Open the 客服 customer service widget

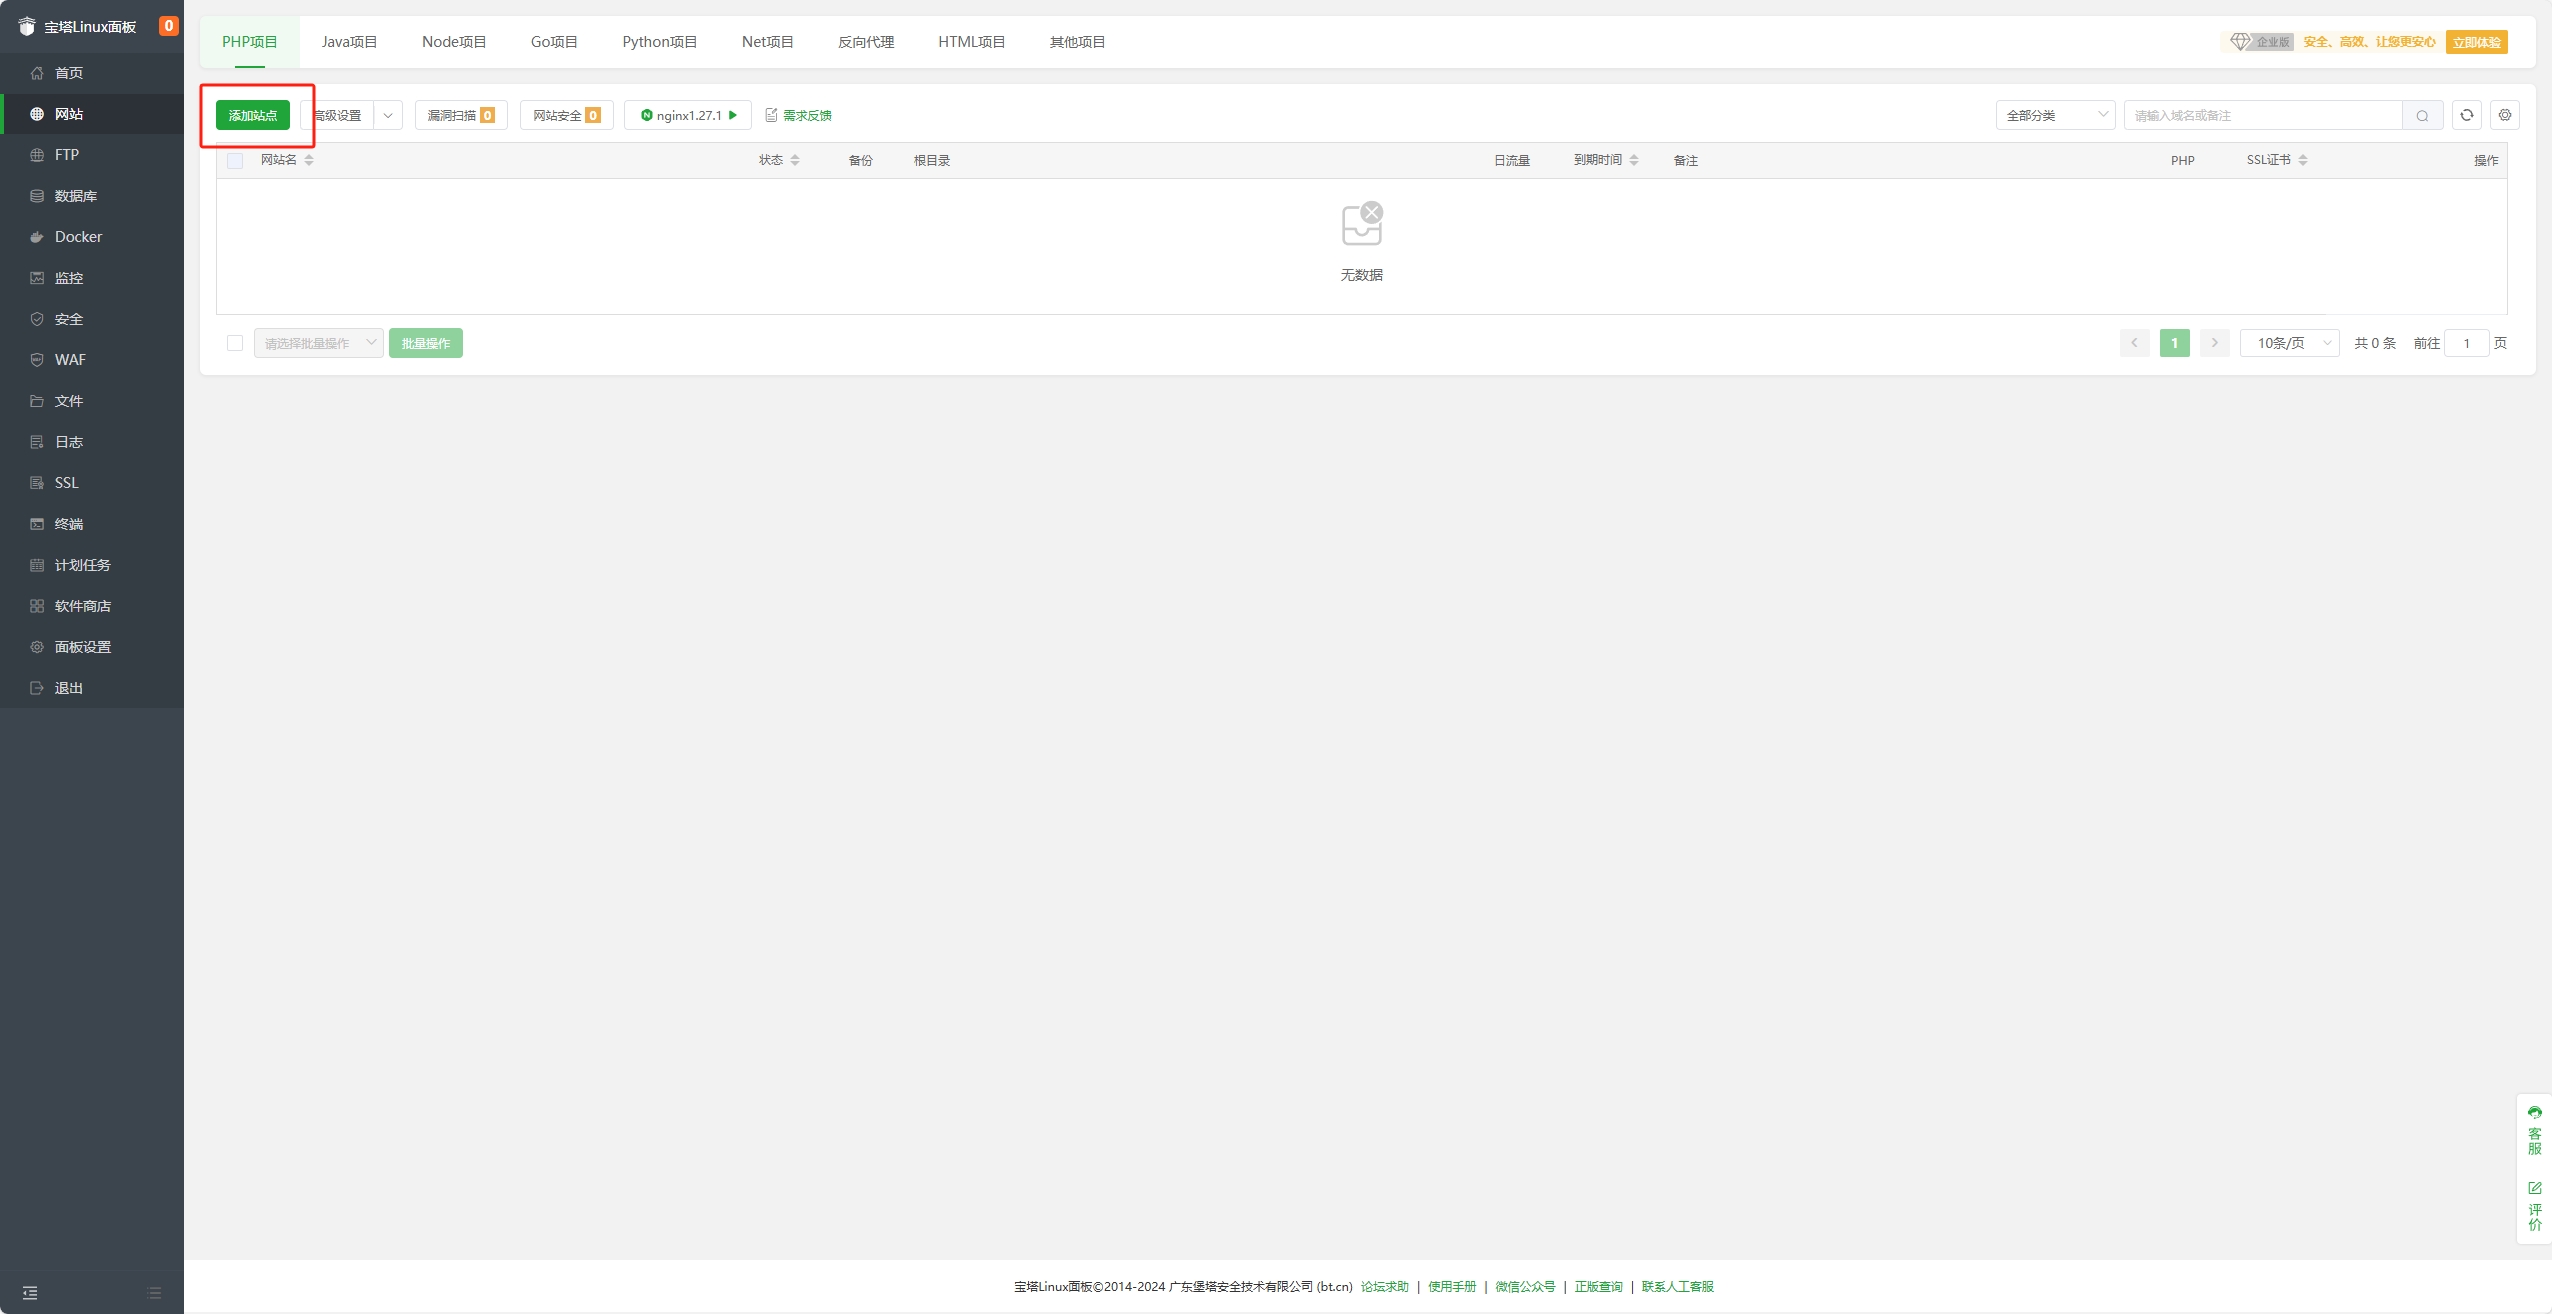point(2534,1130)
